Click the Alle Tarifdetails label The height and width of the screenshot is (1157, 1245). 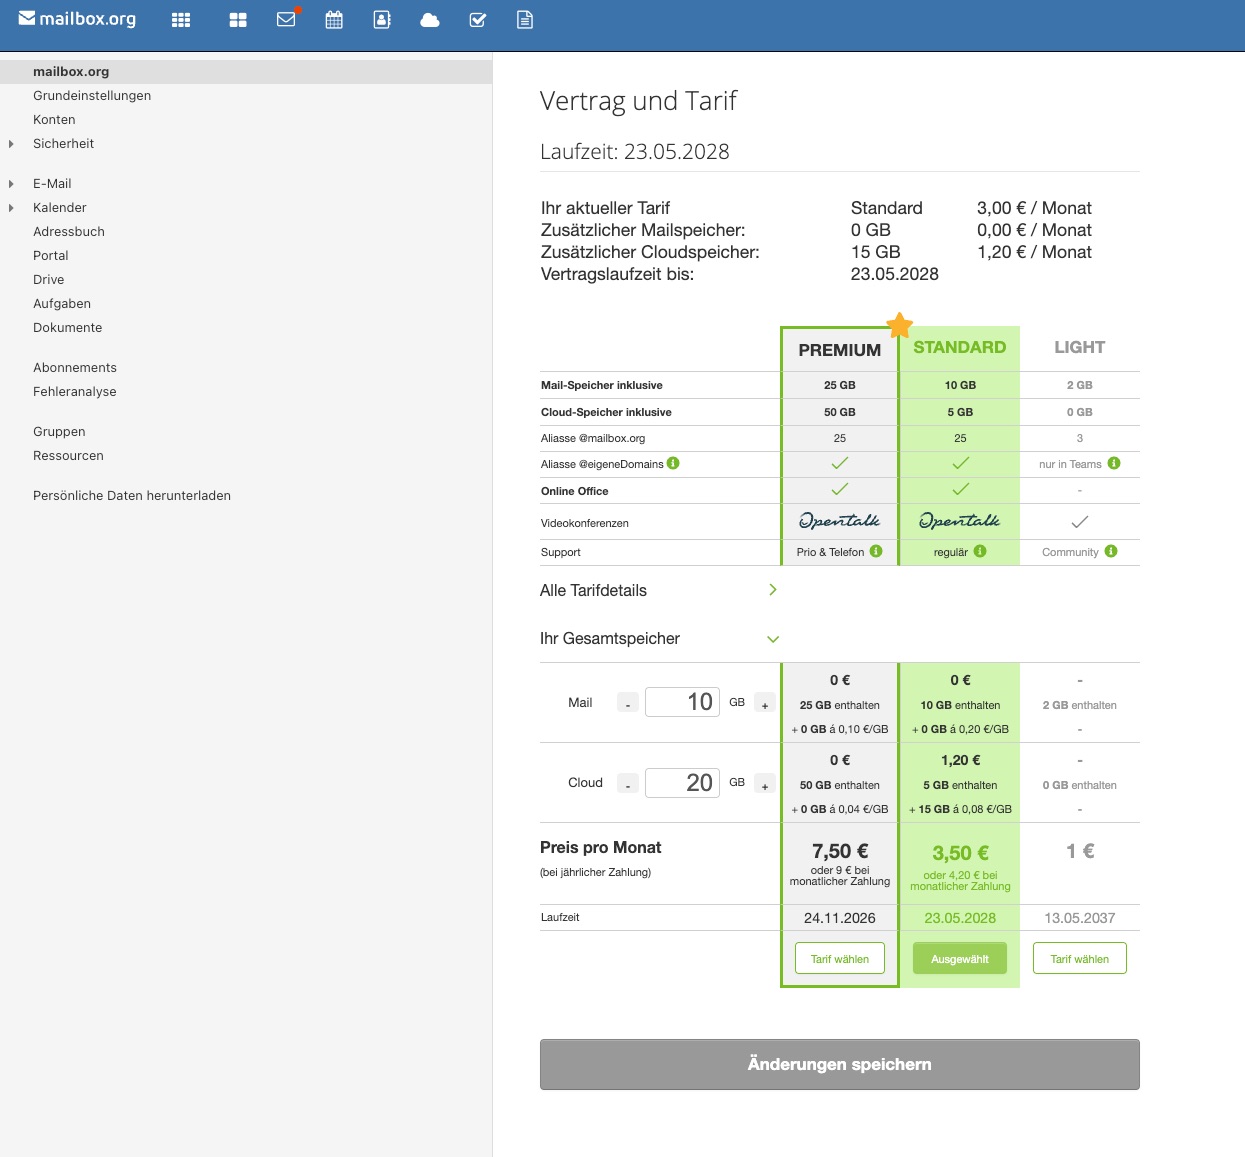pyautogui.click(x=593, y=590)
